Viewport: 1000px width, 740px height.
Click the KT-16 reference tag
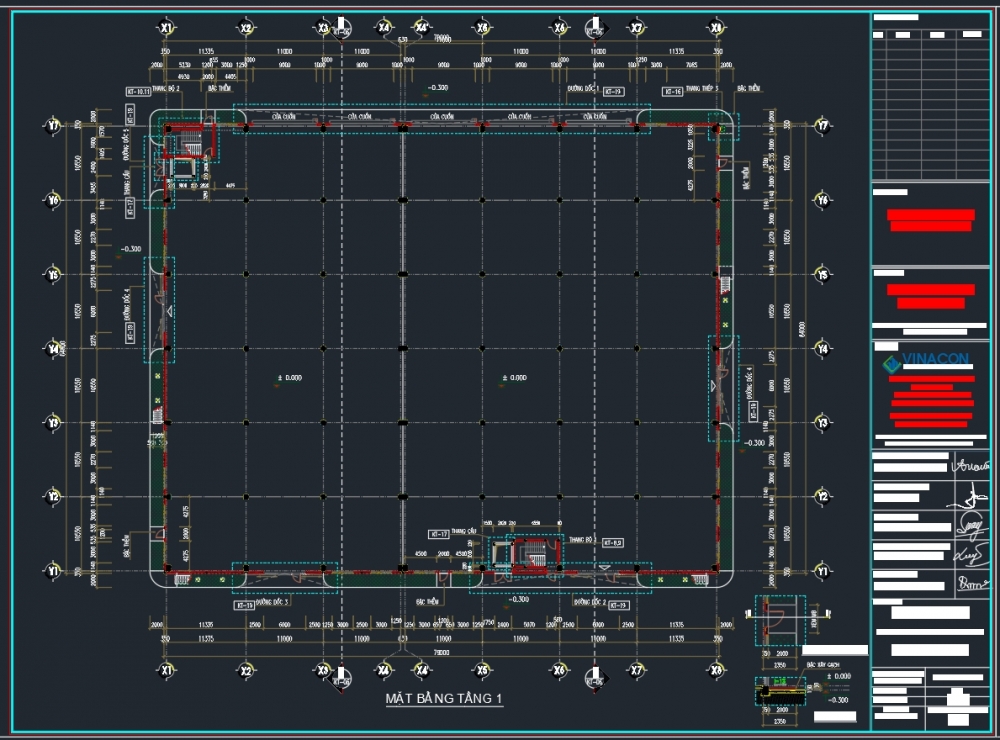[672, 91]
